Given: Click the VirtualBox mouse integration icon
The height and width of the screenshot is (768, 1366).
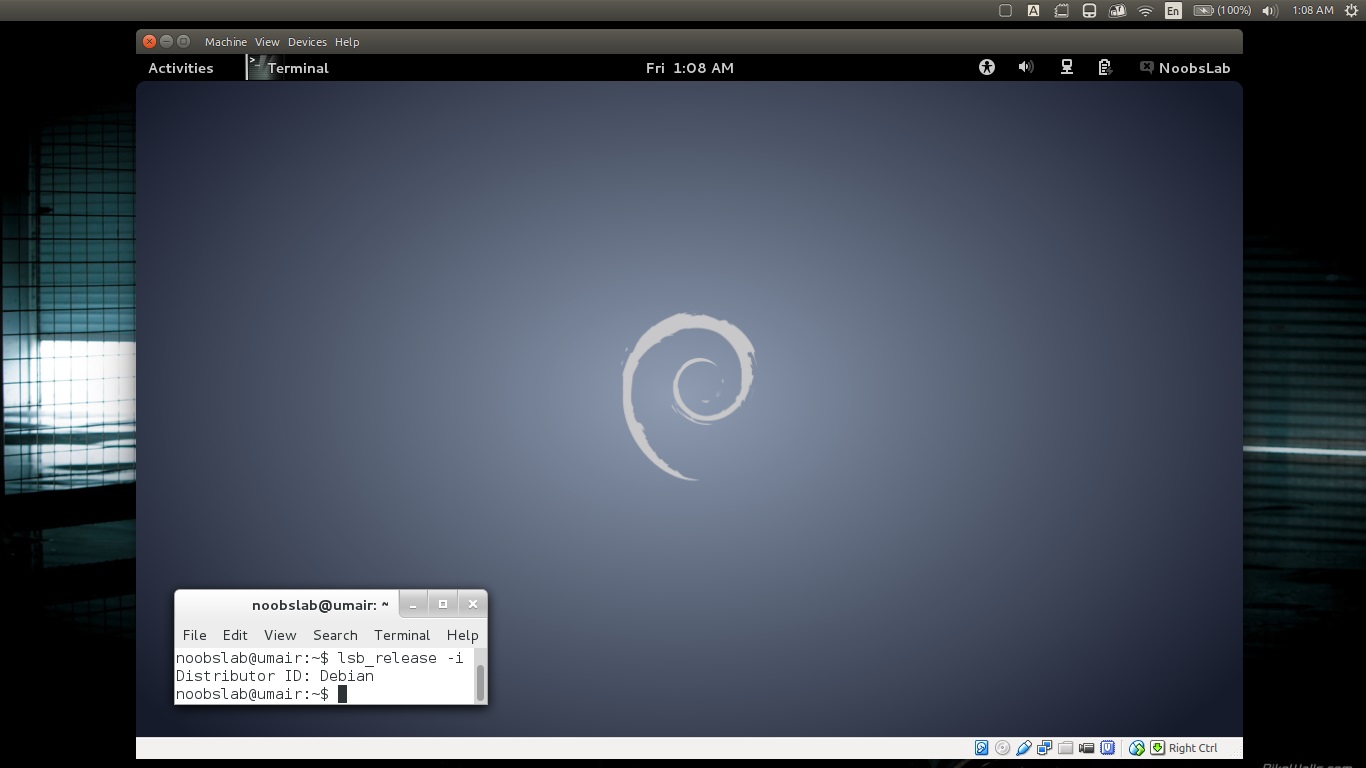Looking at the screenshot, I should click(1136, 748).
